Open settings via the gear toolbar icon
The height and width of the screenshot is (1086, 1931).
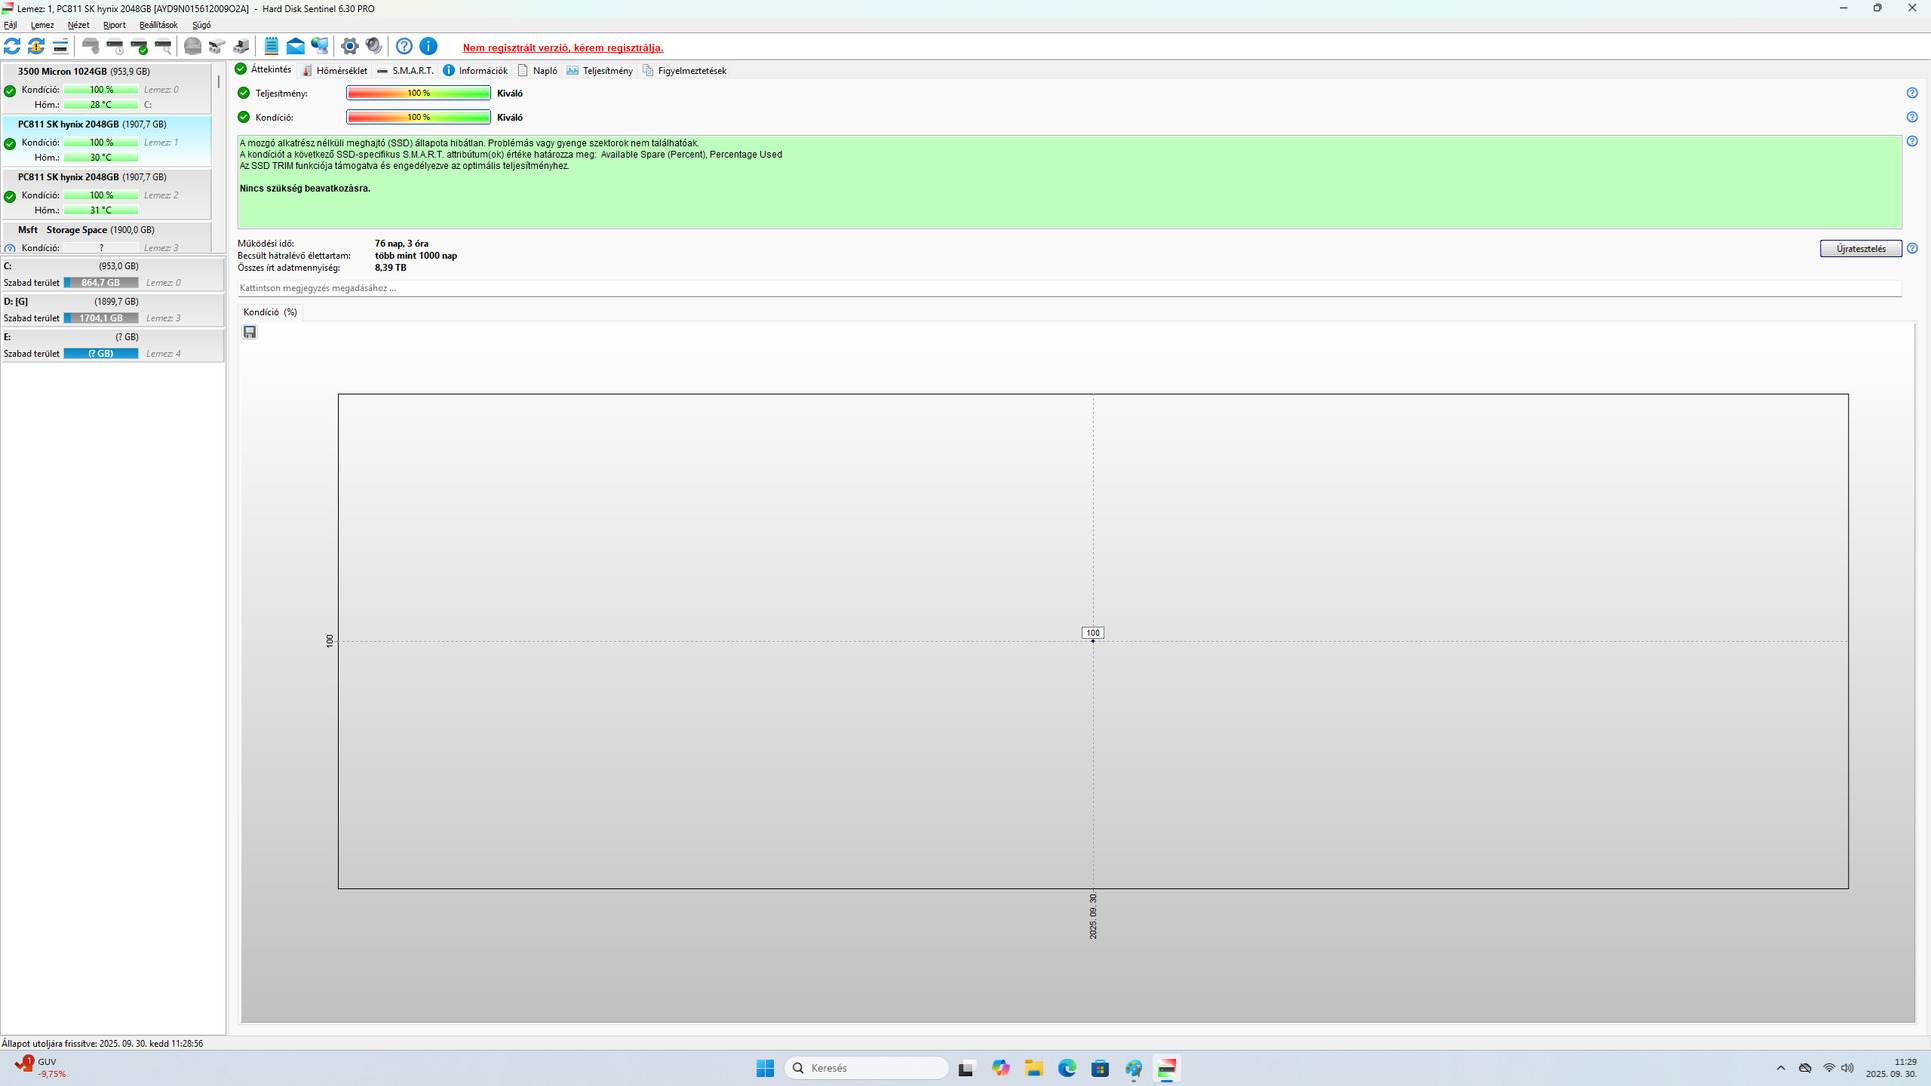point(350,46)
